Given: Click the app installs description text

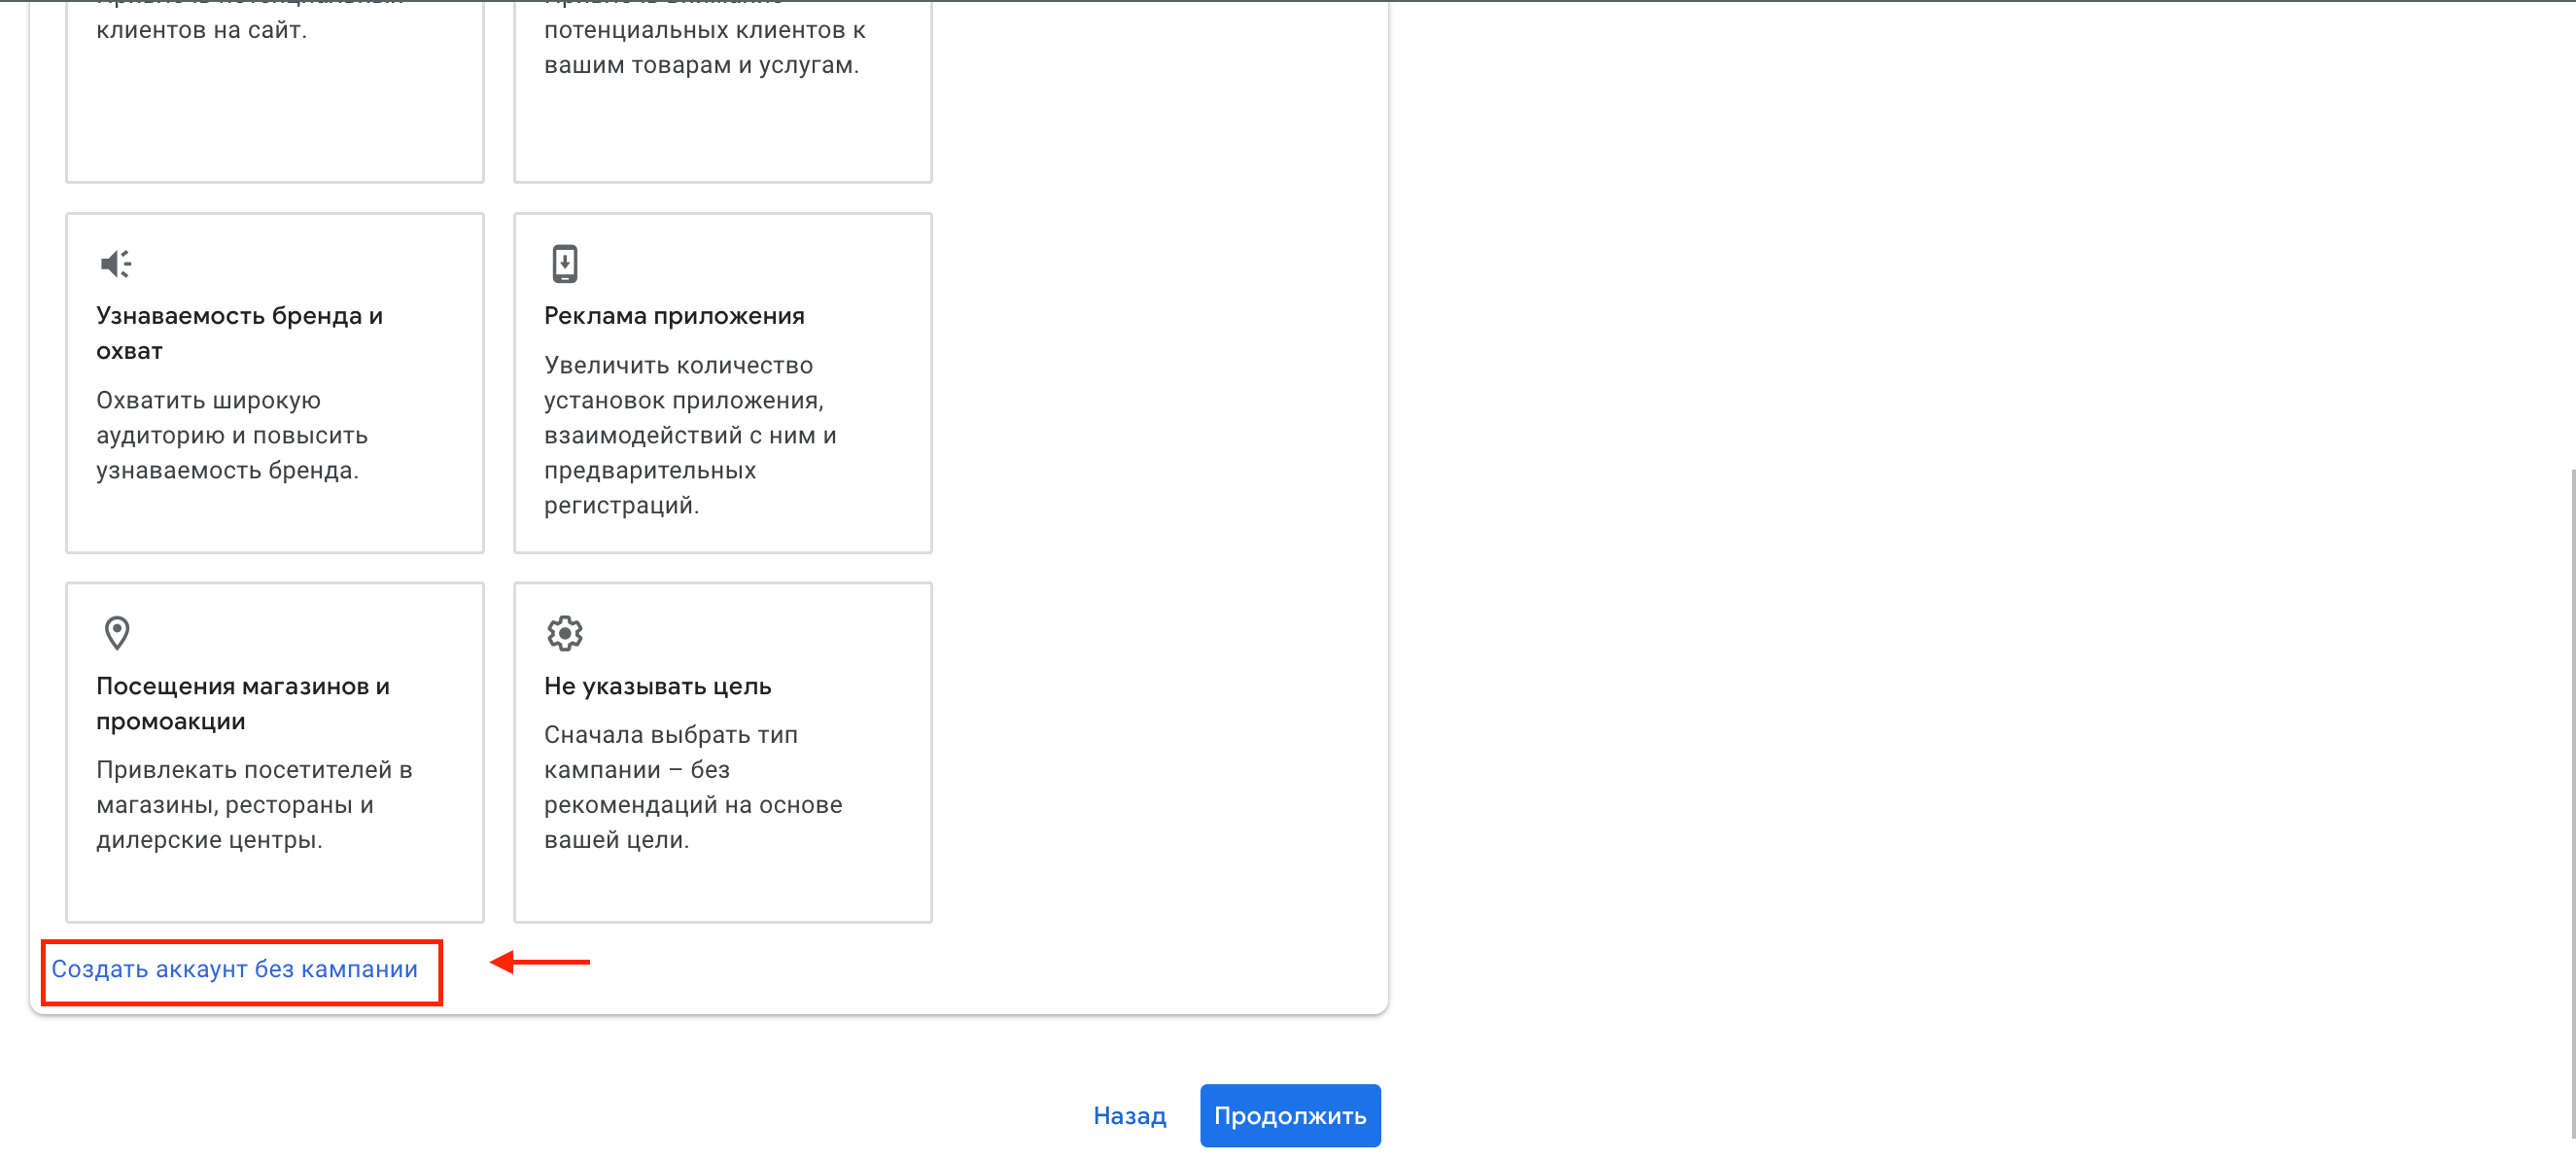Looking at the screenshot, I should coord(689,435).
